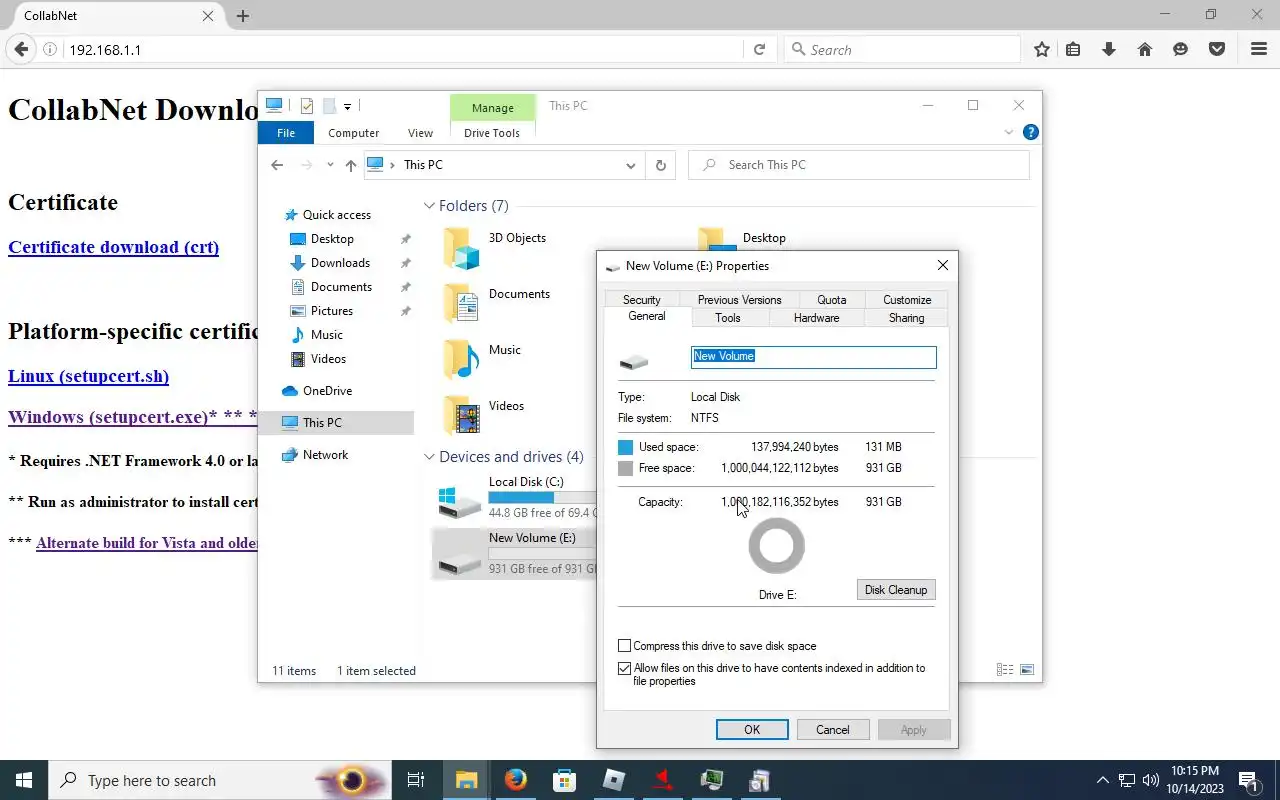Open the Sharing tab
Image resolution: width=1280 pixels, height=800 pixels.
907,318
